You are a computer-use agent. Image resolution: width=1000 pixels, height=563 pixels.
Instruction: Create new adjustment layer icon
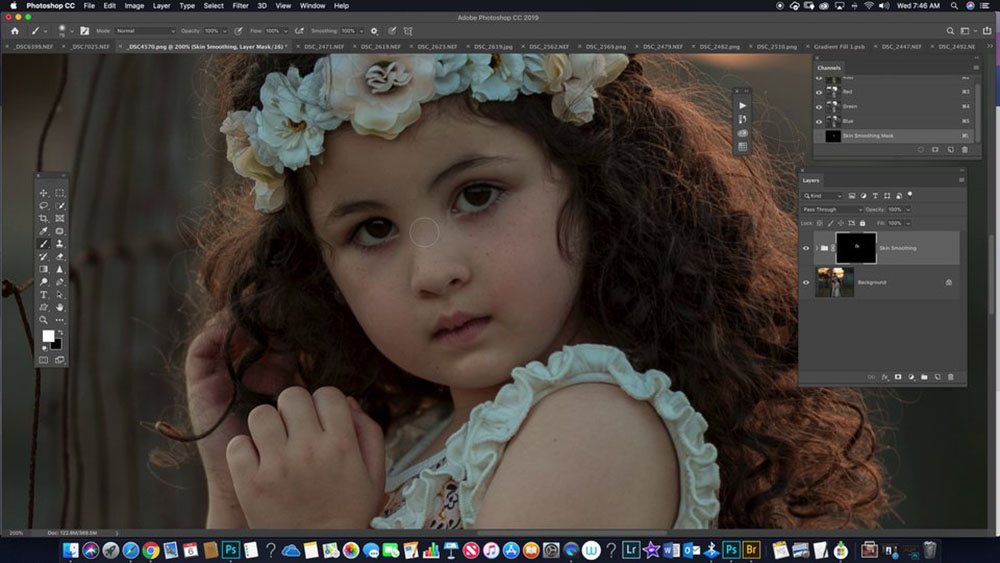[911, 377]
